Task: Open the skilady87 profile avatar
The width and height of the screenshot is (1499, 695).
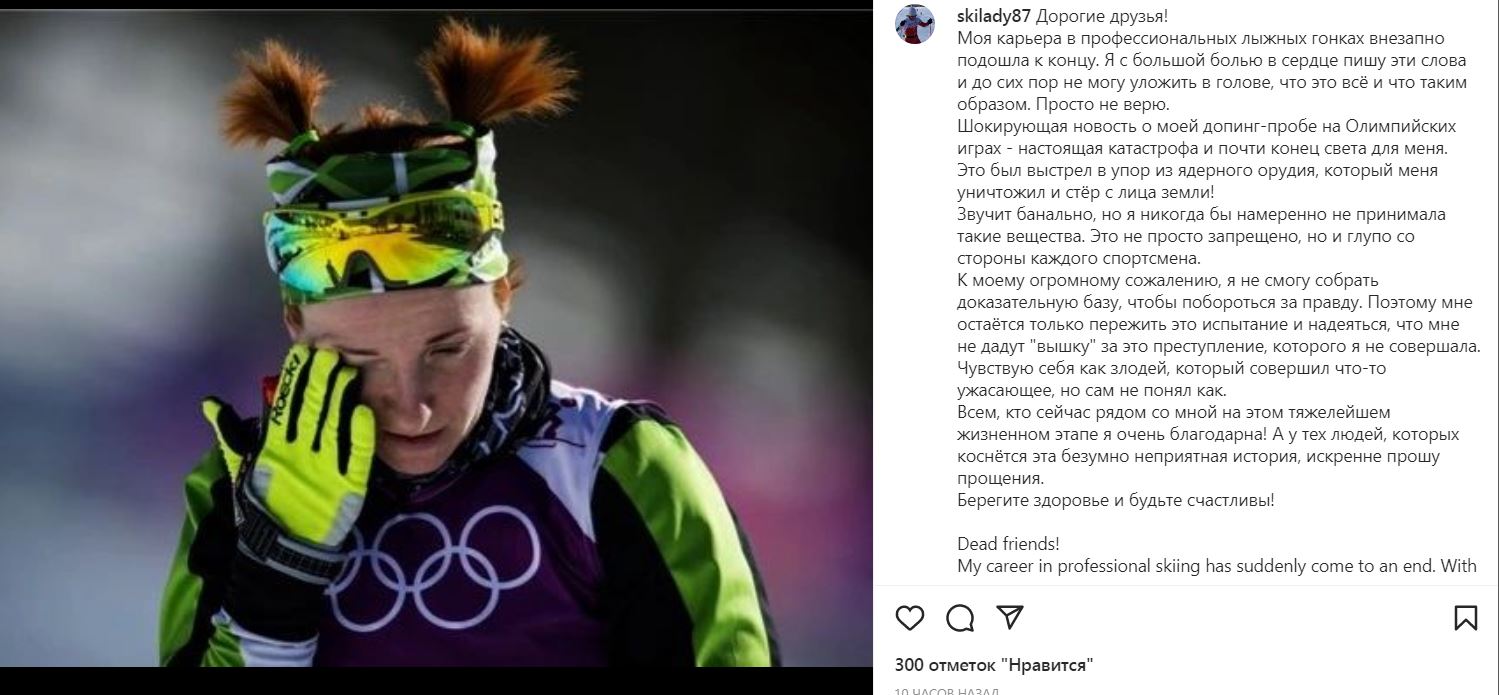Action: pyautogui.click(x=915, y=23)
